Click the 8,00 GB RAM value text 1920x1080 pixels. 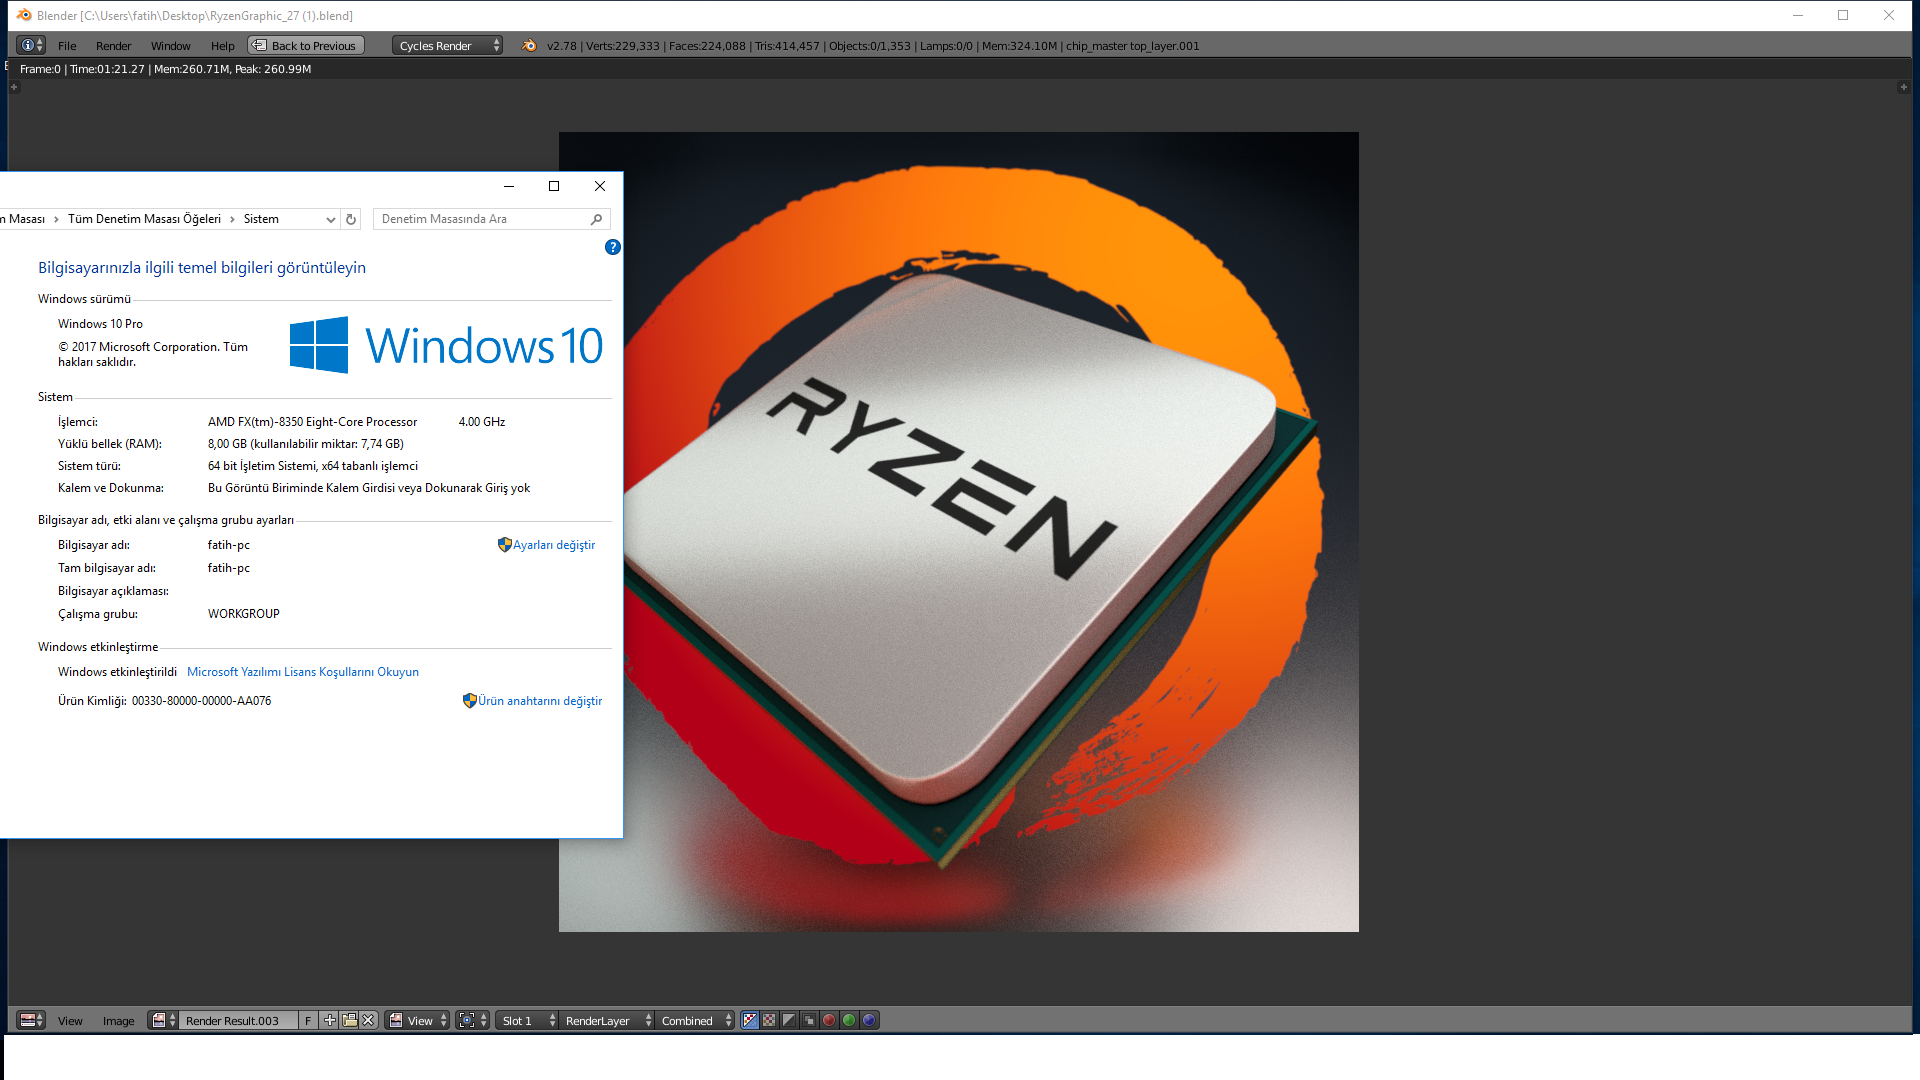coord(306,444)
